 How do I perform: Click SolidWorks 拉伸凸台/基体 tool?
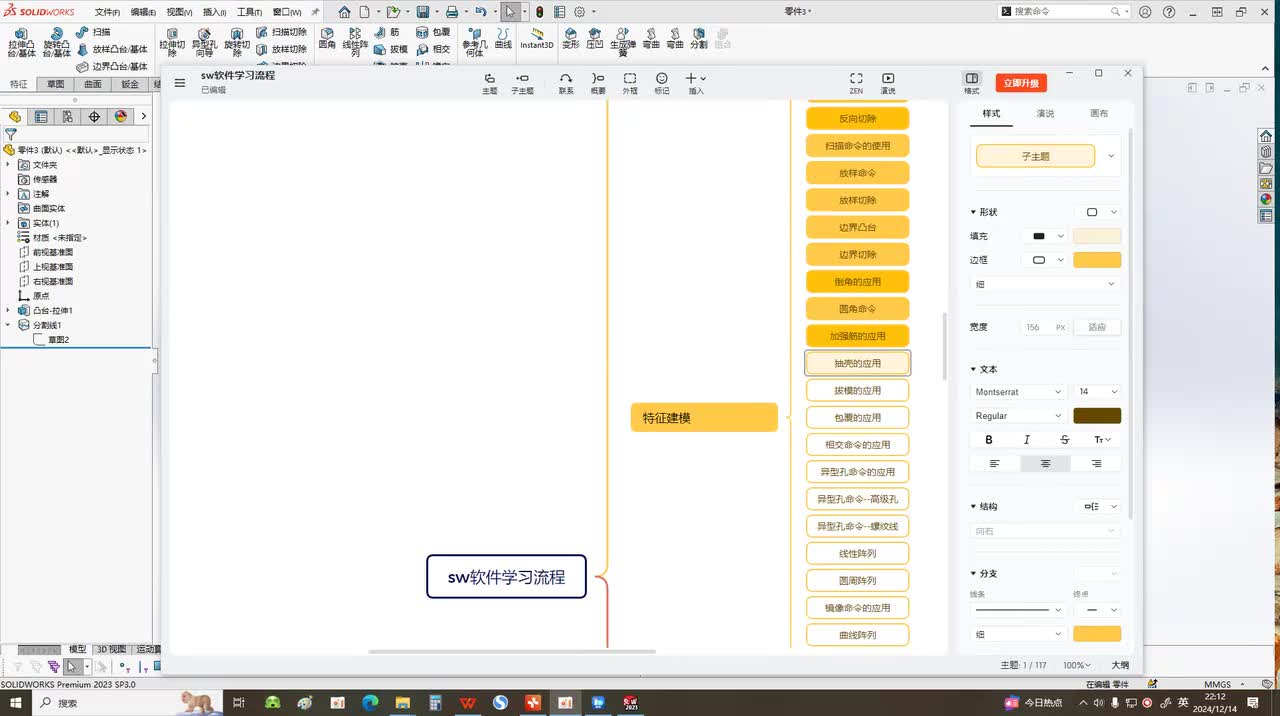21,43
